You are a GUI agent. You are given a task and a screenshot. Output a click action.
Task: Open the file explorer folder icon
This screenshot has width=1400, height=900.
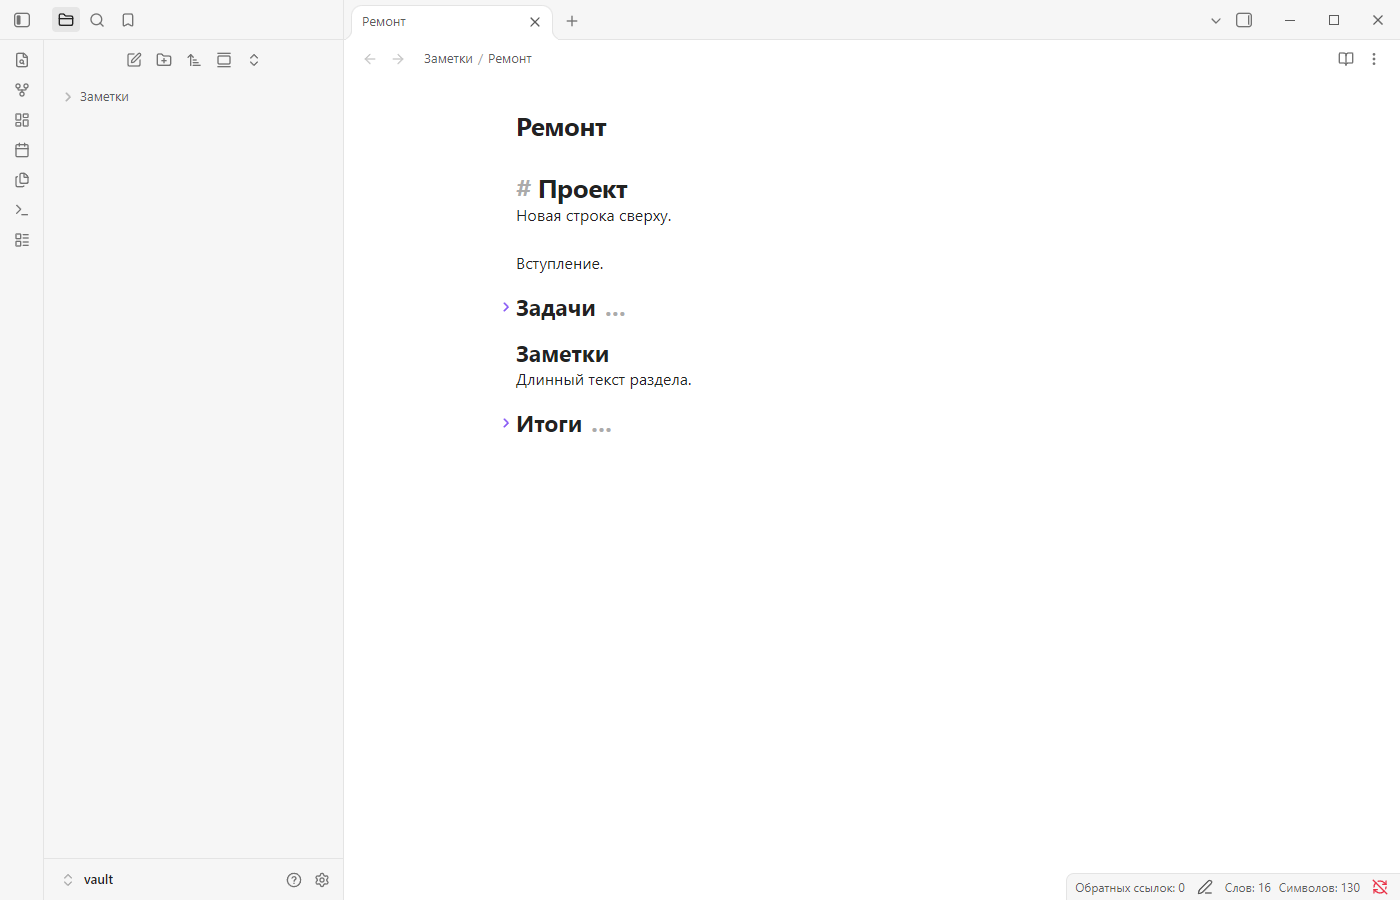coord(66,20)
